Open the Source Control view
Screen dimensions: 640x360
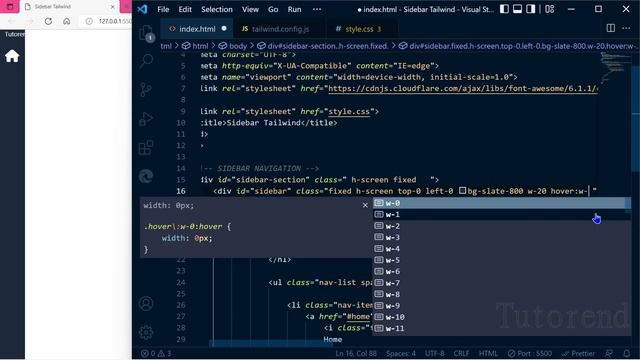[x=146, y=89]
